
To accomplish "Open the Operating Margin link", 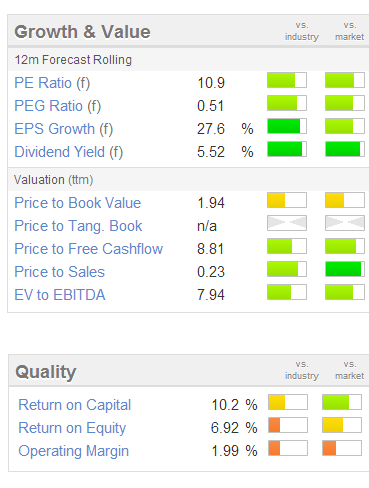I will [x=73, y=451].
